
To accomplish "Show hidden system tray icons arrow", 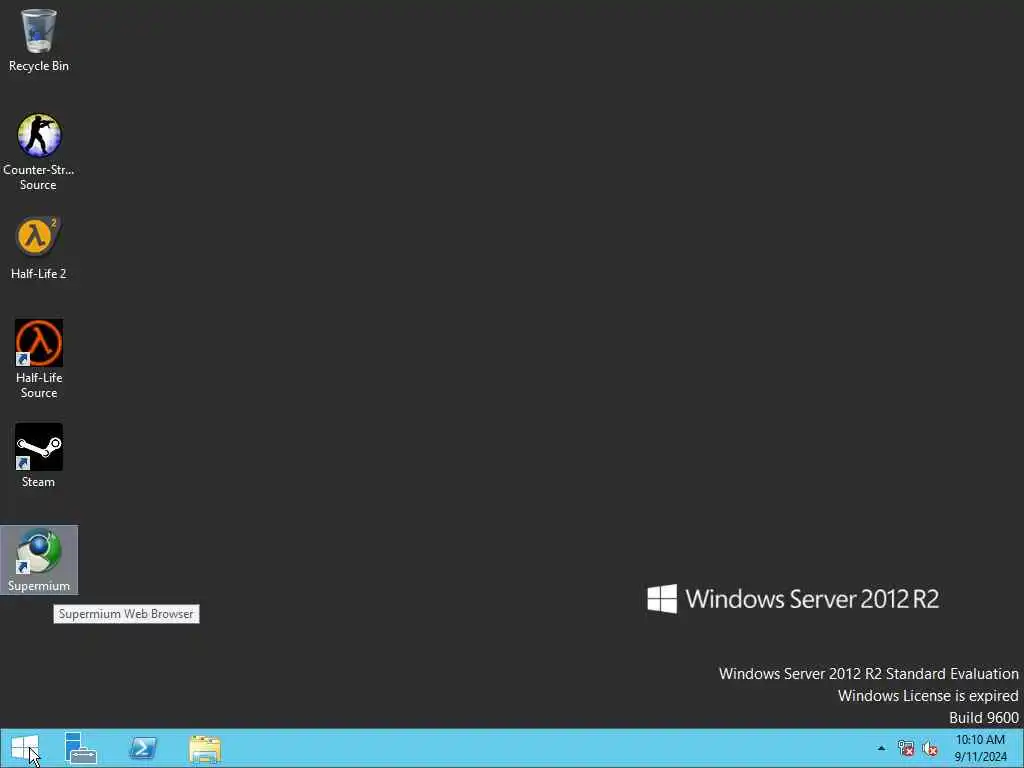I will tap(881, 748).
